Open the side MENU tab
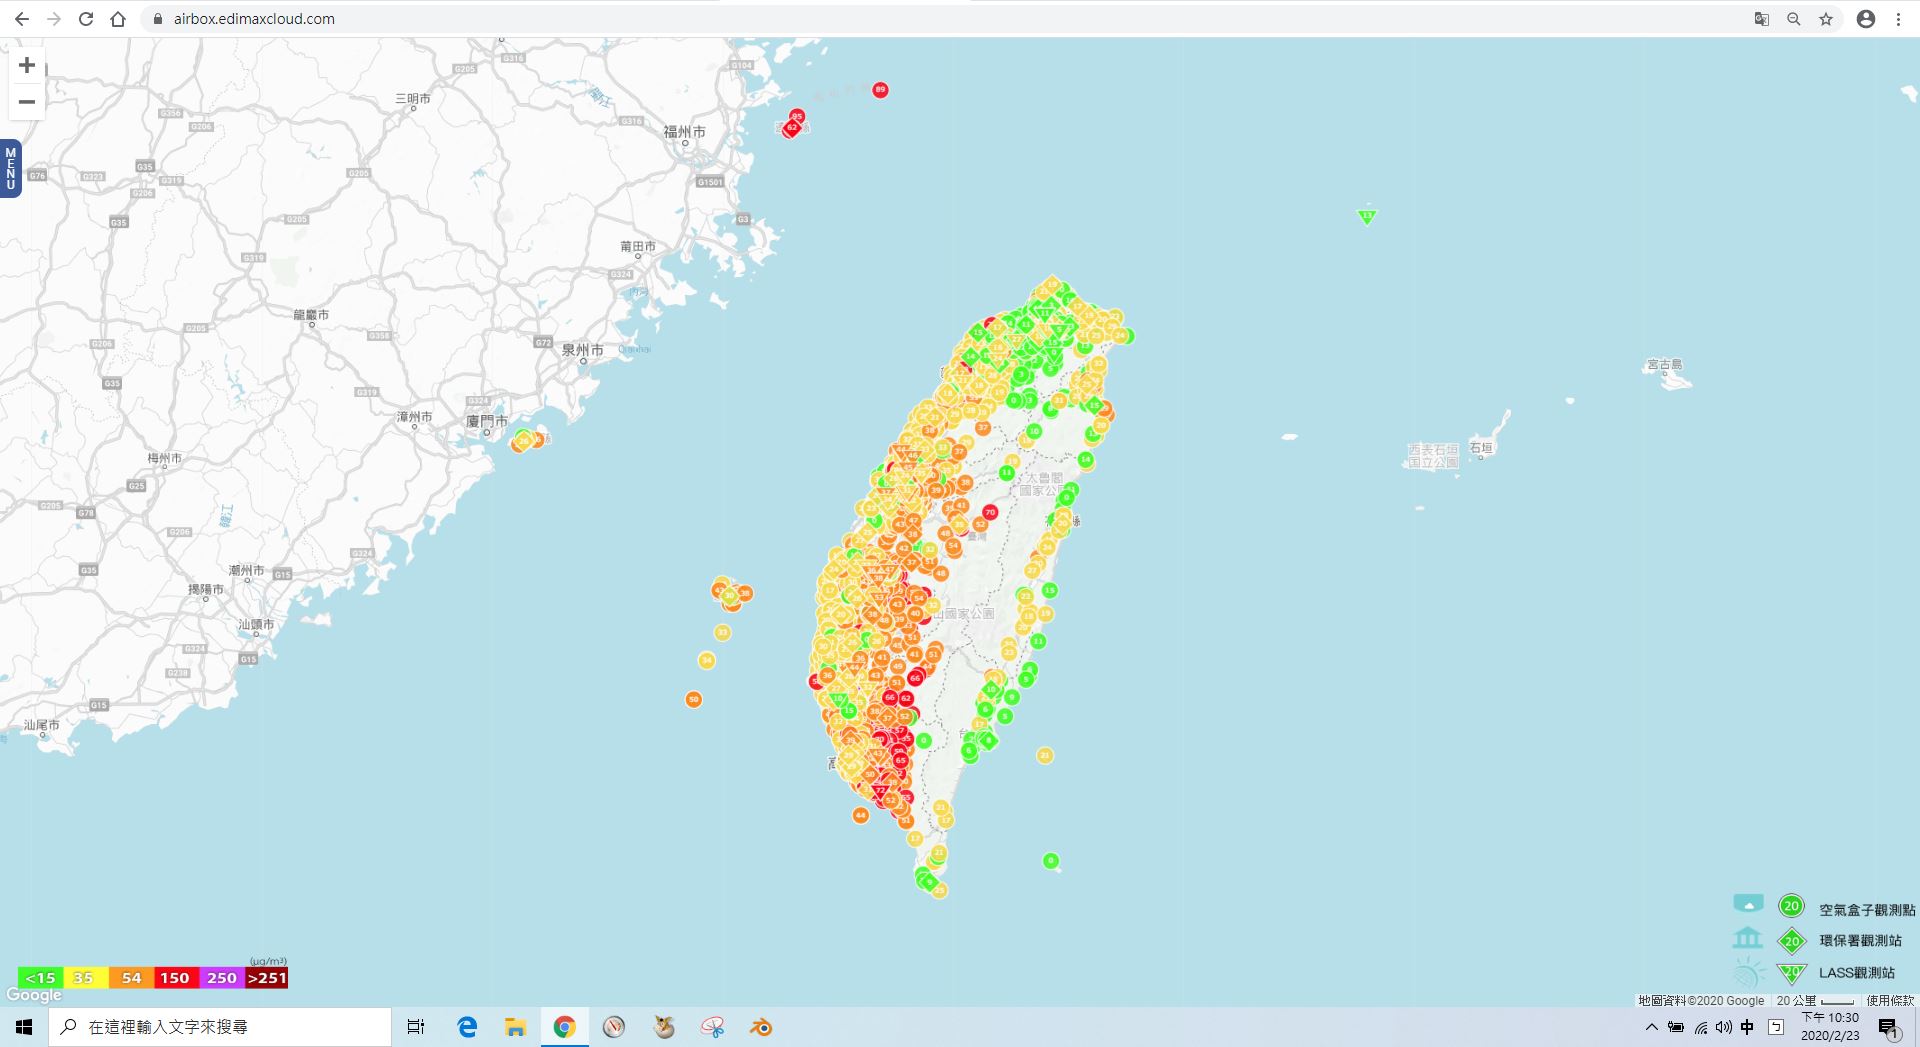The height and width of the screenshot is (1047, 1920). point(10,168)
